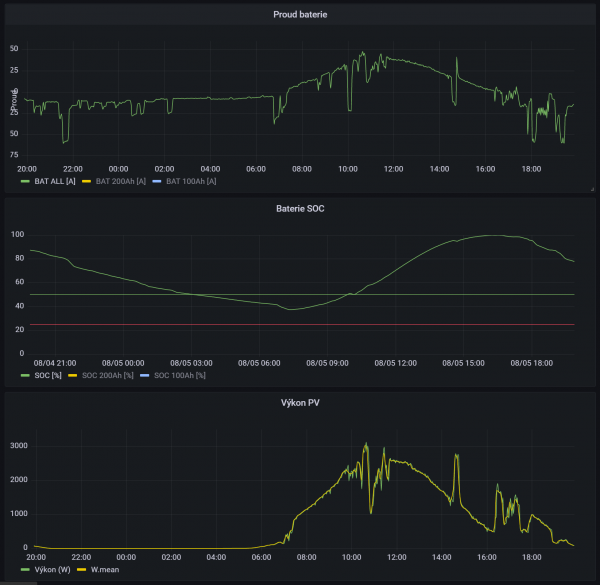Click the yellow W.mean color swatch
Viewport: 600px width, 585px height.
pyautogui.click(x=82, y=570)
